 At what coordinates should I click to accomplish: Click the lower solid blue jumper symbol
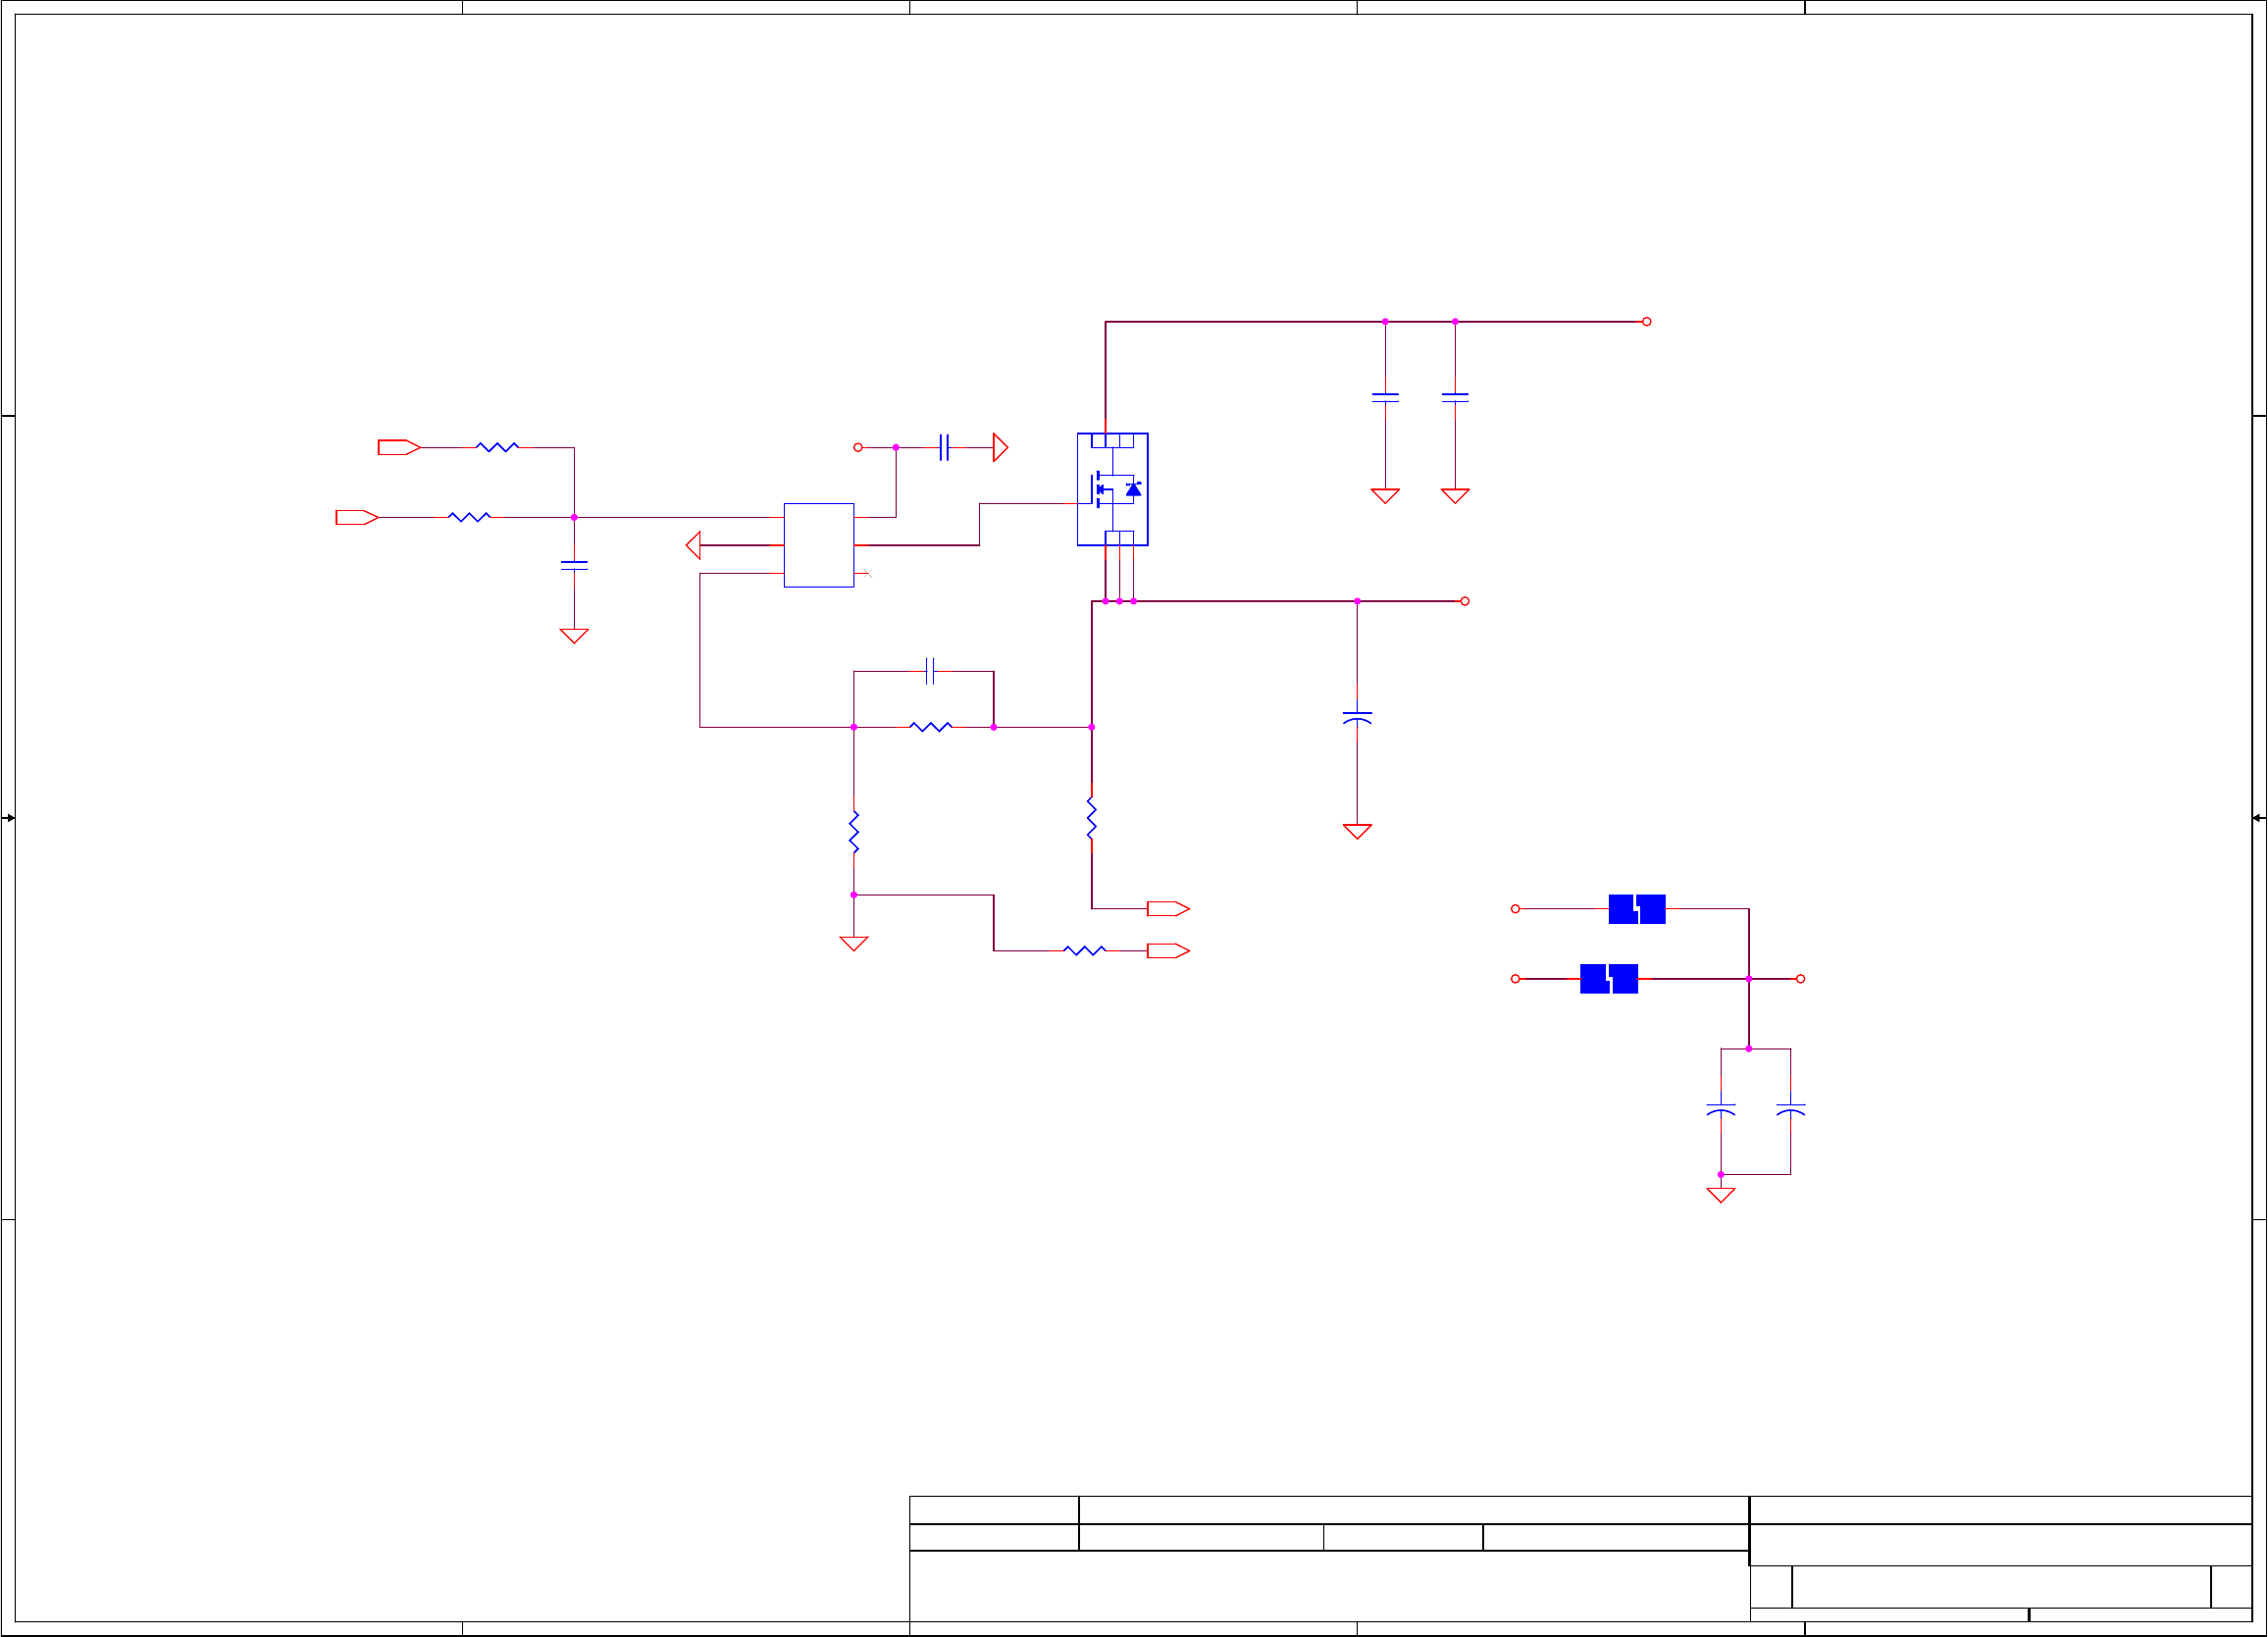point(1608,979)
